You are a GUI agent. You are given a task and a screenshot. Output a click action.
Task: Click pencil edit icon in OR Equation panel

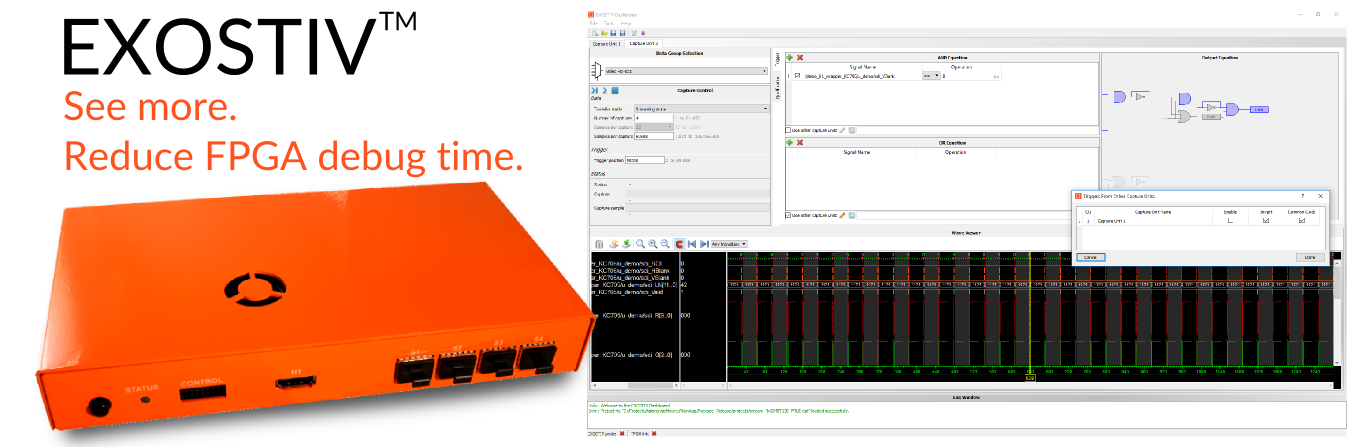coord(842,215)
